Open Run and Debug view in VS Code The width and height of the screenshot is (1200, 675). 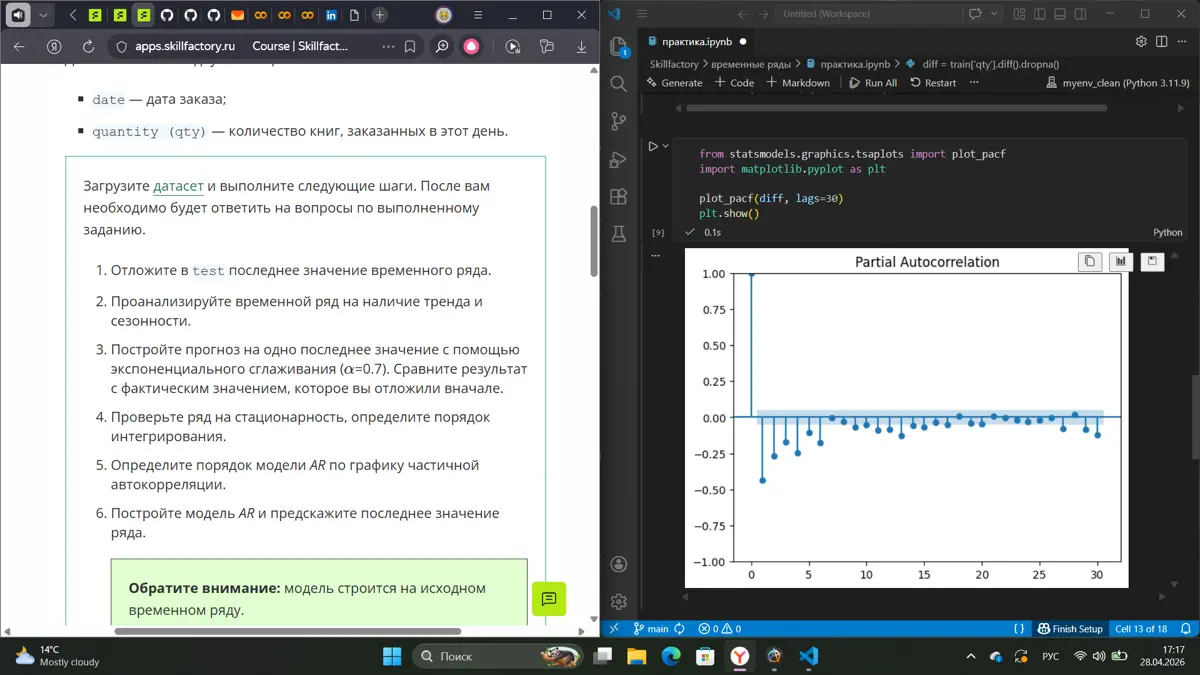coord(619,159)
